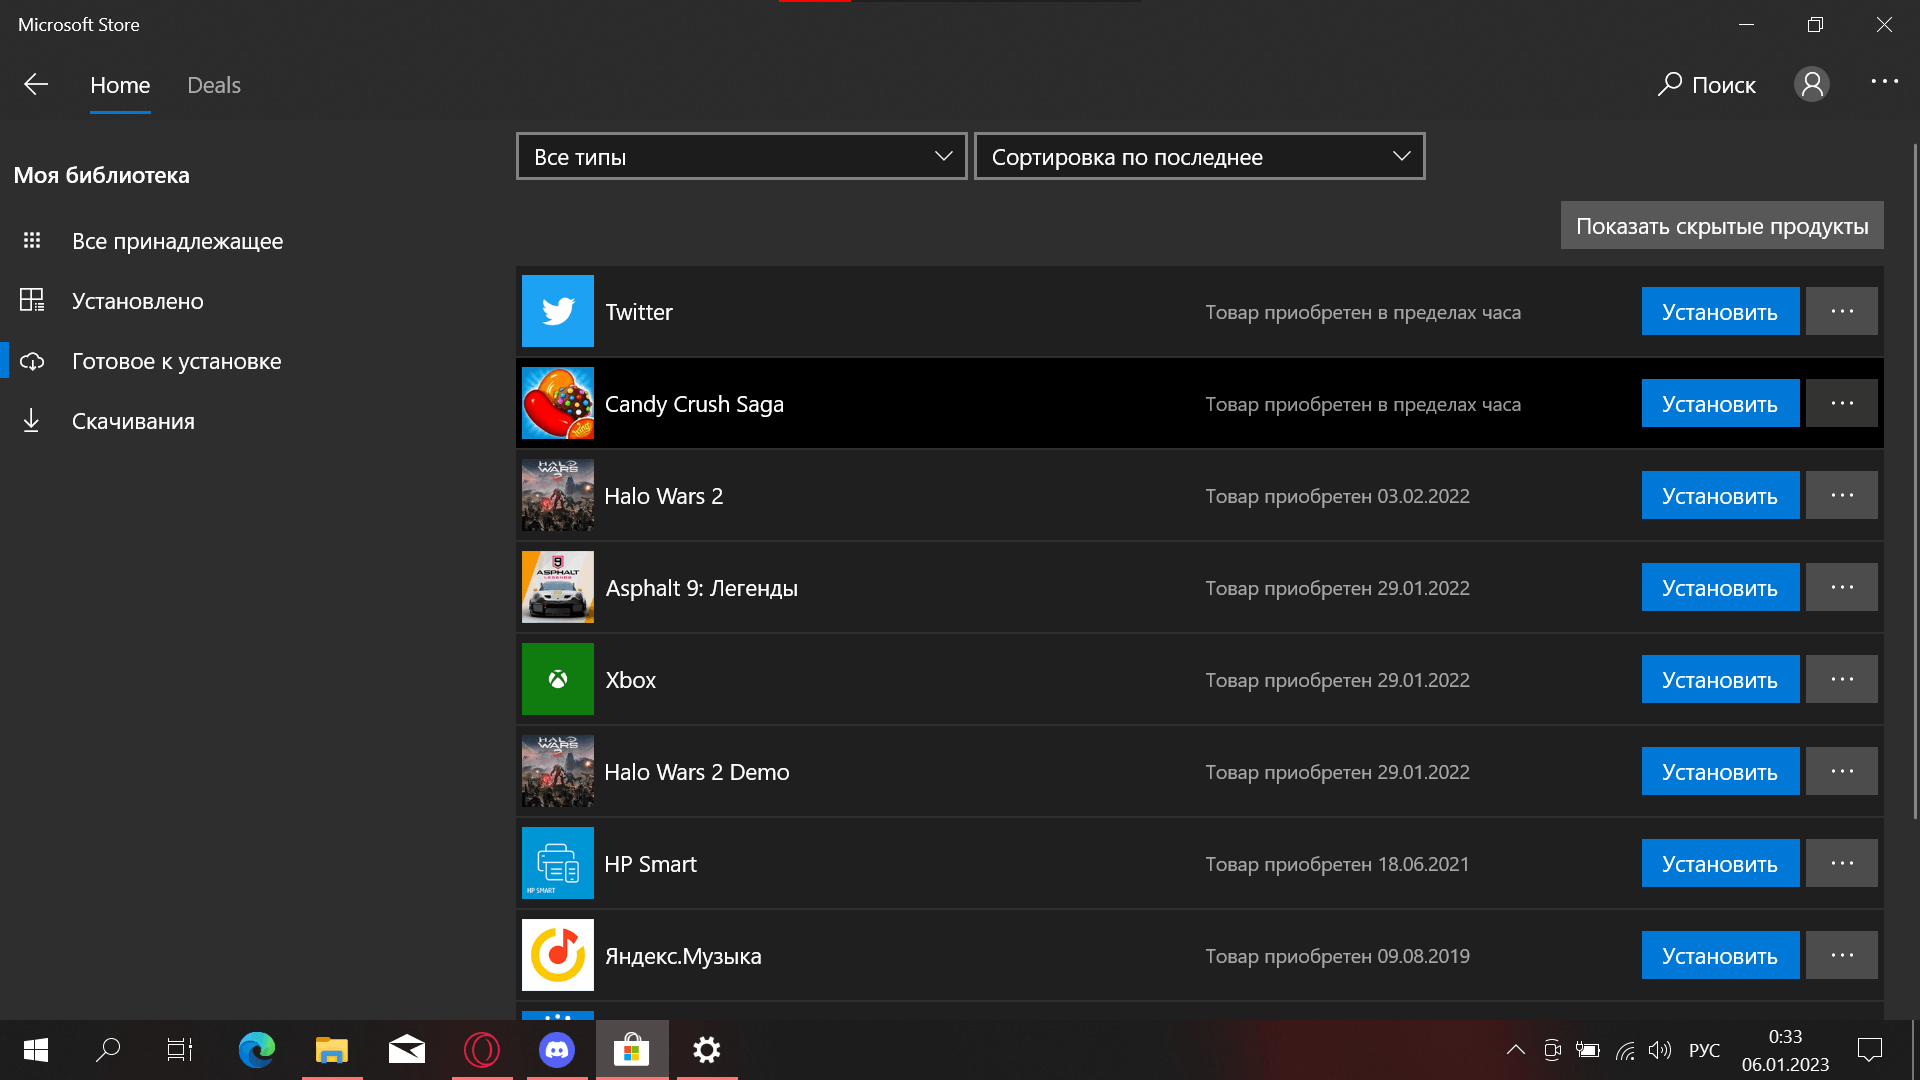Install Halo Wars 2

click(x=1720, y=495)
